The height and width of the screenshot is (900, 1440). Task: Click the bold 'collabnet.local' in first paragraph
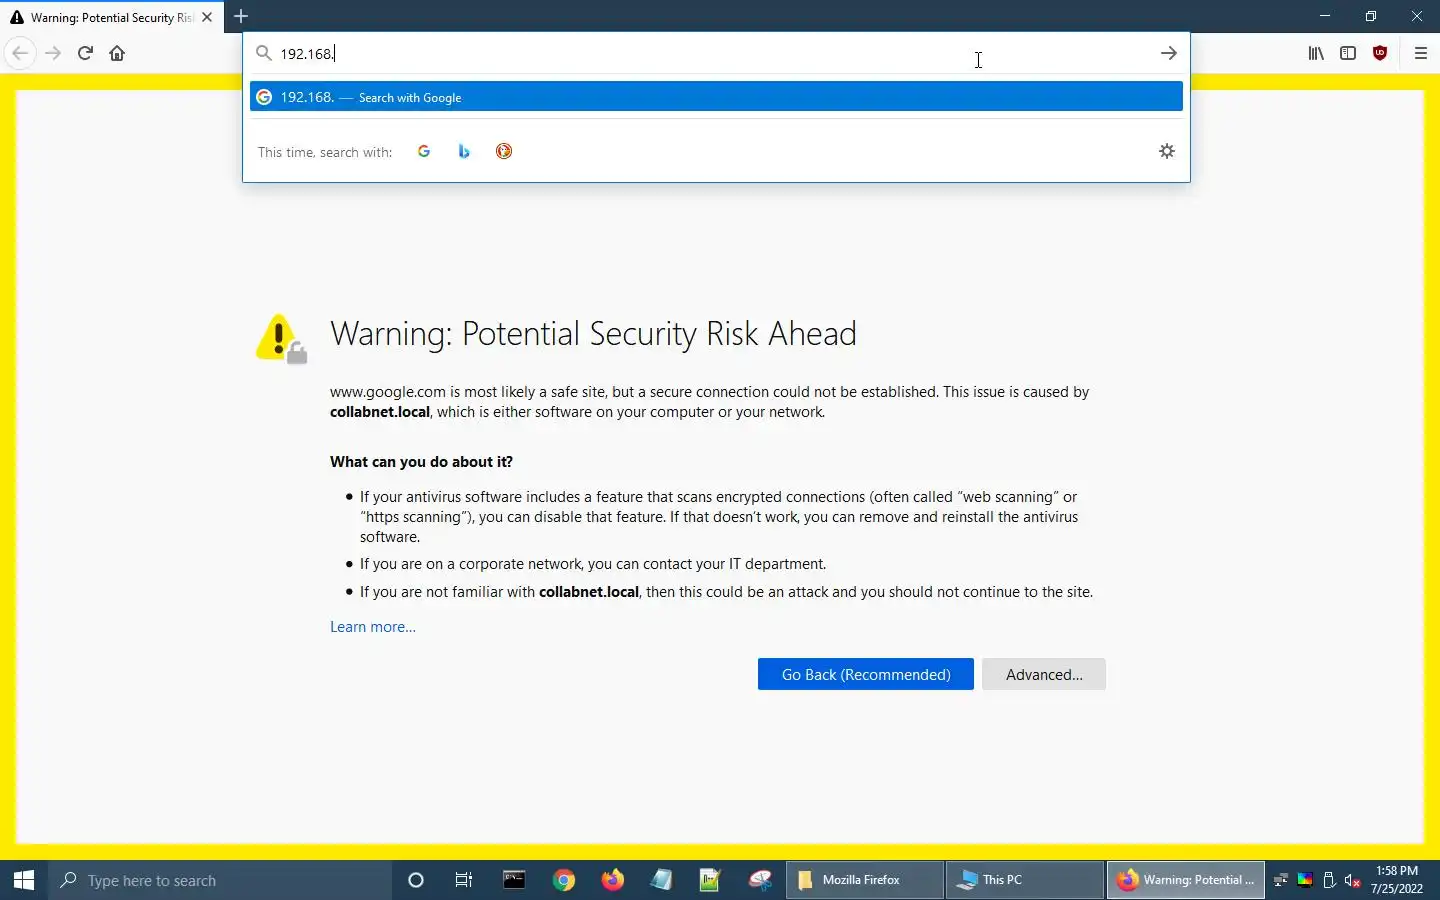coord(380,412)
